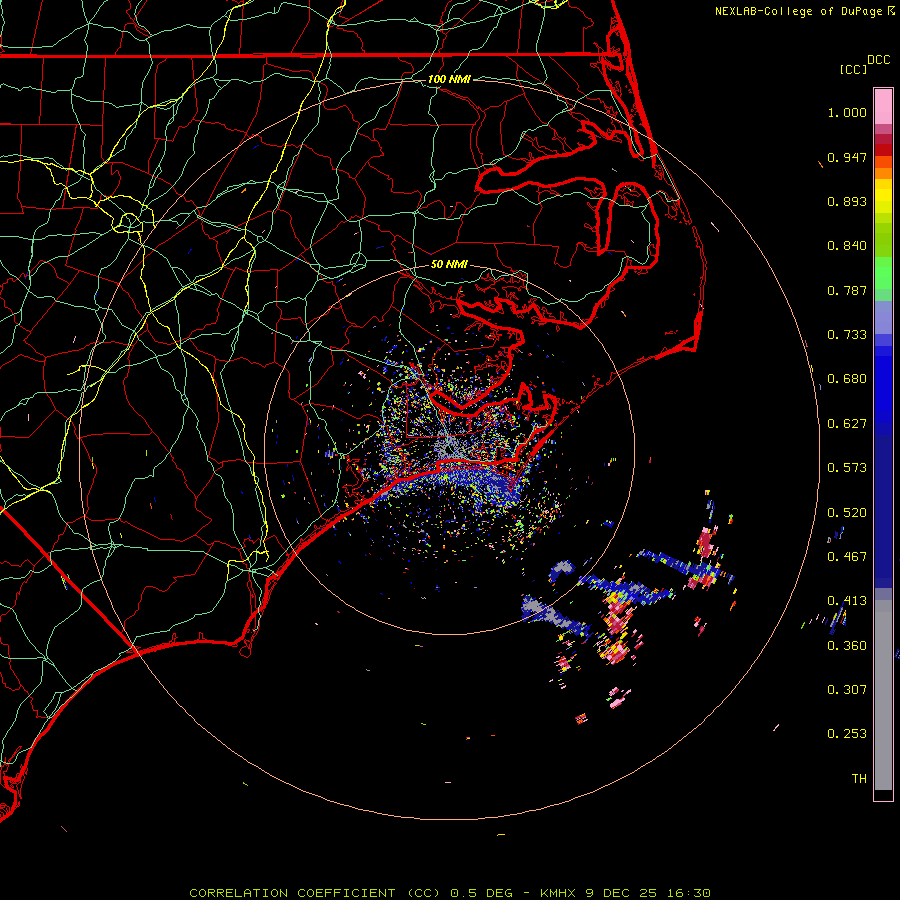Click the Correlation Coefficient KMHX caption text

click(x=450, y=893)
